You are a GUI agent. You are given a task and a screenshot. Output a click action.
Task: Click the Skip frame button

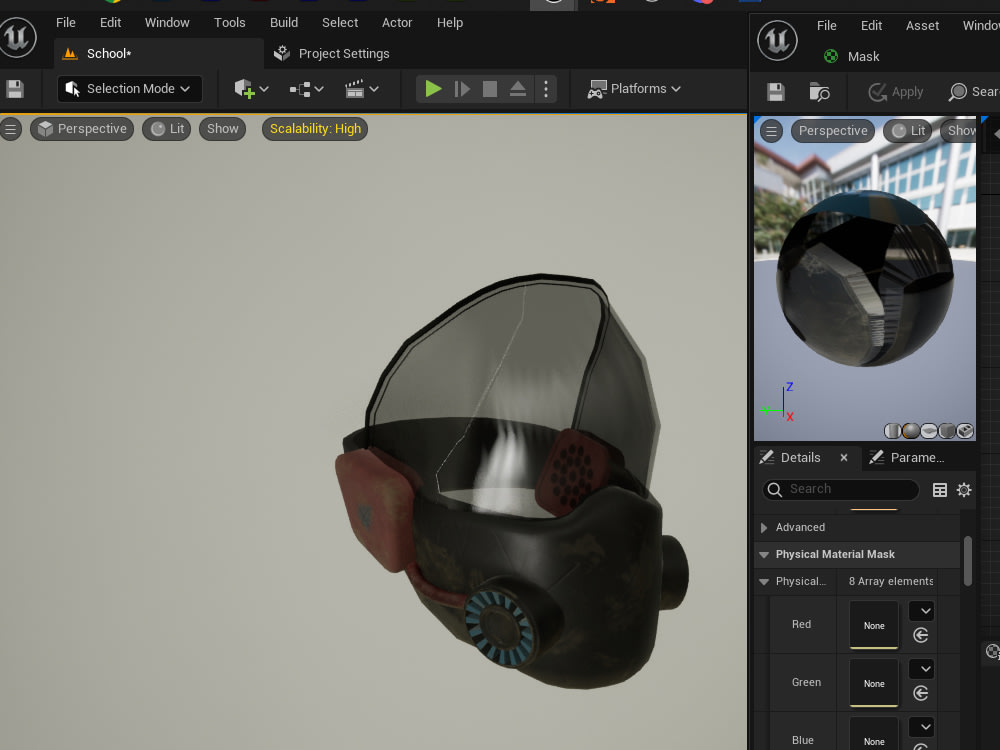pos(462,89)
